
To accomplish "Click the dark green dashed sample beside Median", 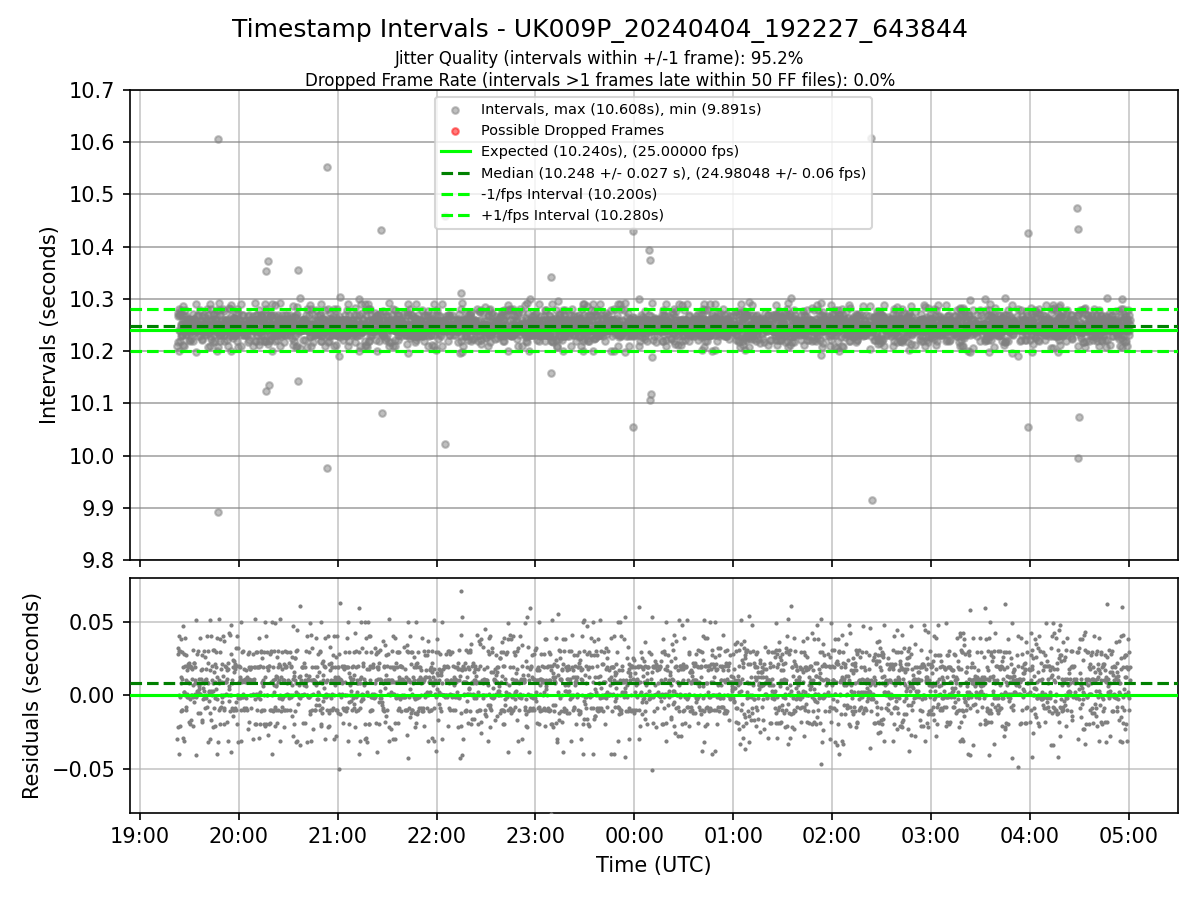I will point(455,173).
